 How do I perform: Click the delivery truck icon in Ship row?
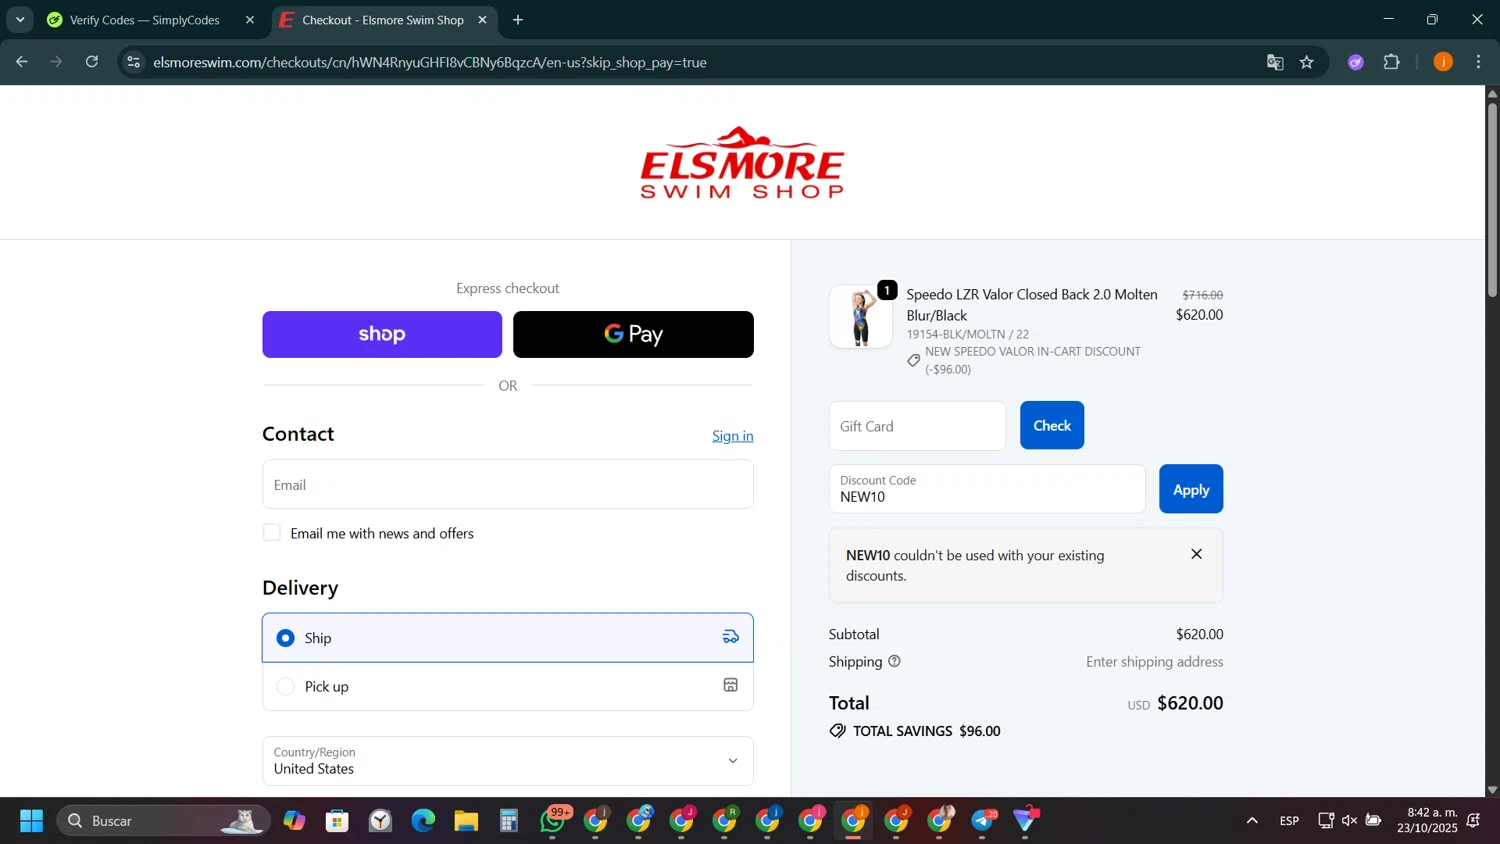[x=731, y=637]
